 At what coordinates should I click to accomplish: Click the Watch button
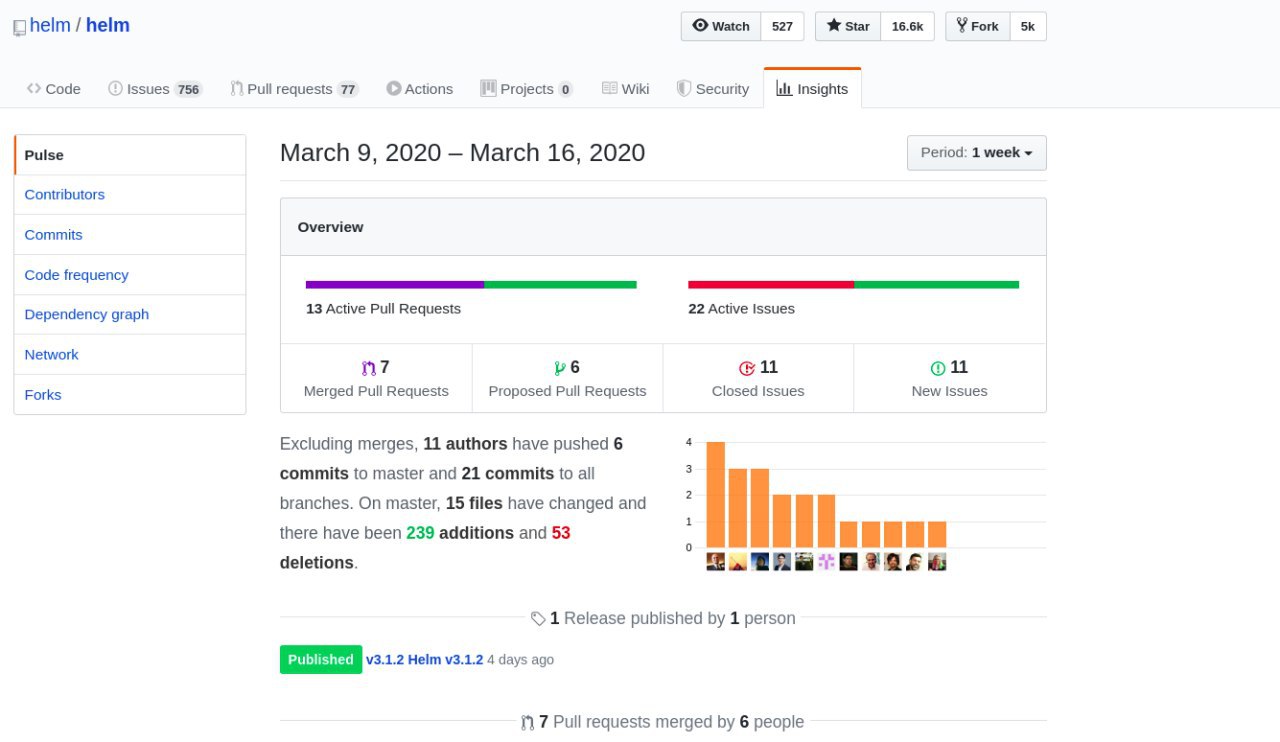click(721, 26)
